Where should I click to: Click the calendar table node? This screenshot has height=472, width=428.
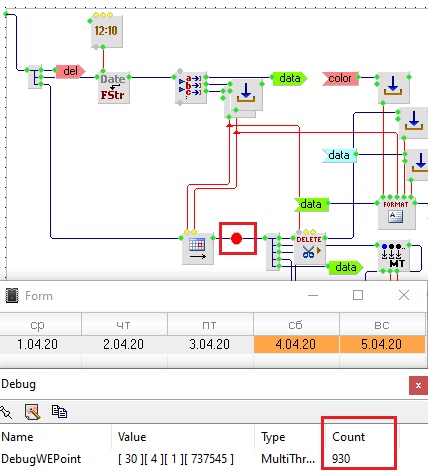198,249
